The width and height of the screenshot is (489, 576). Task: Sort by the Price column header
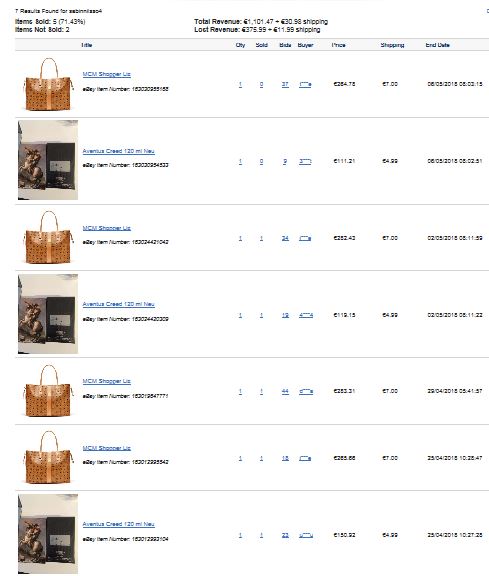click(x=338, y=45)
